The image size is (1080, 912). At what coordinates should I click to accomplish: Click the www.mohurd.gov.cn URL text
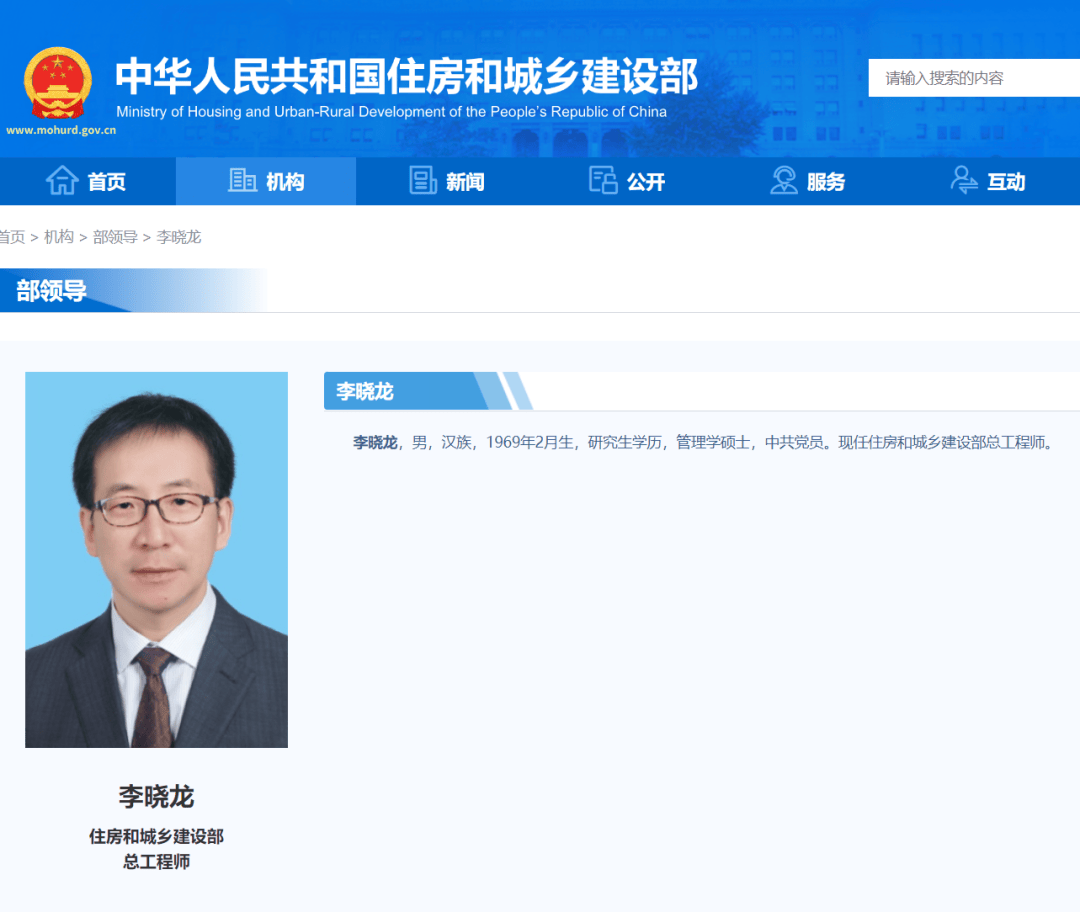(61, 130)
